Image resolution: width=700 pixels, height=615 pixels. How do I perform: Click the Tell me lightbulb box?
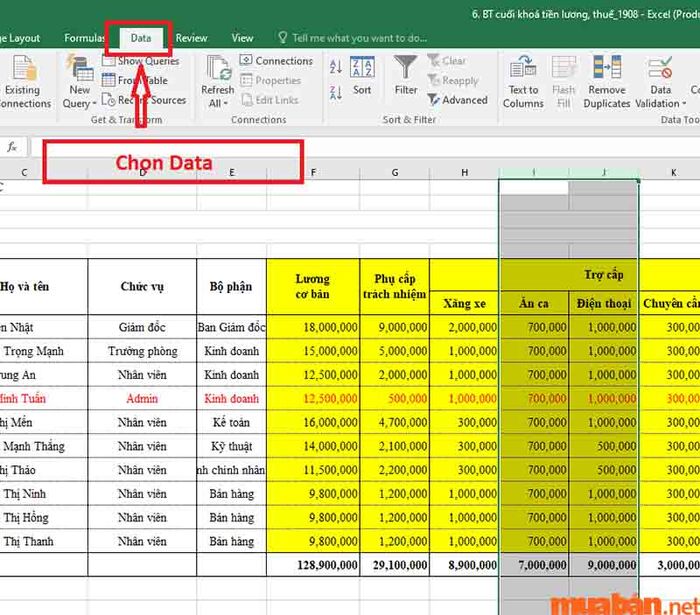click(353, 38)
